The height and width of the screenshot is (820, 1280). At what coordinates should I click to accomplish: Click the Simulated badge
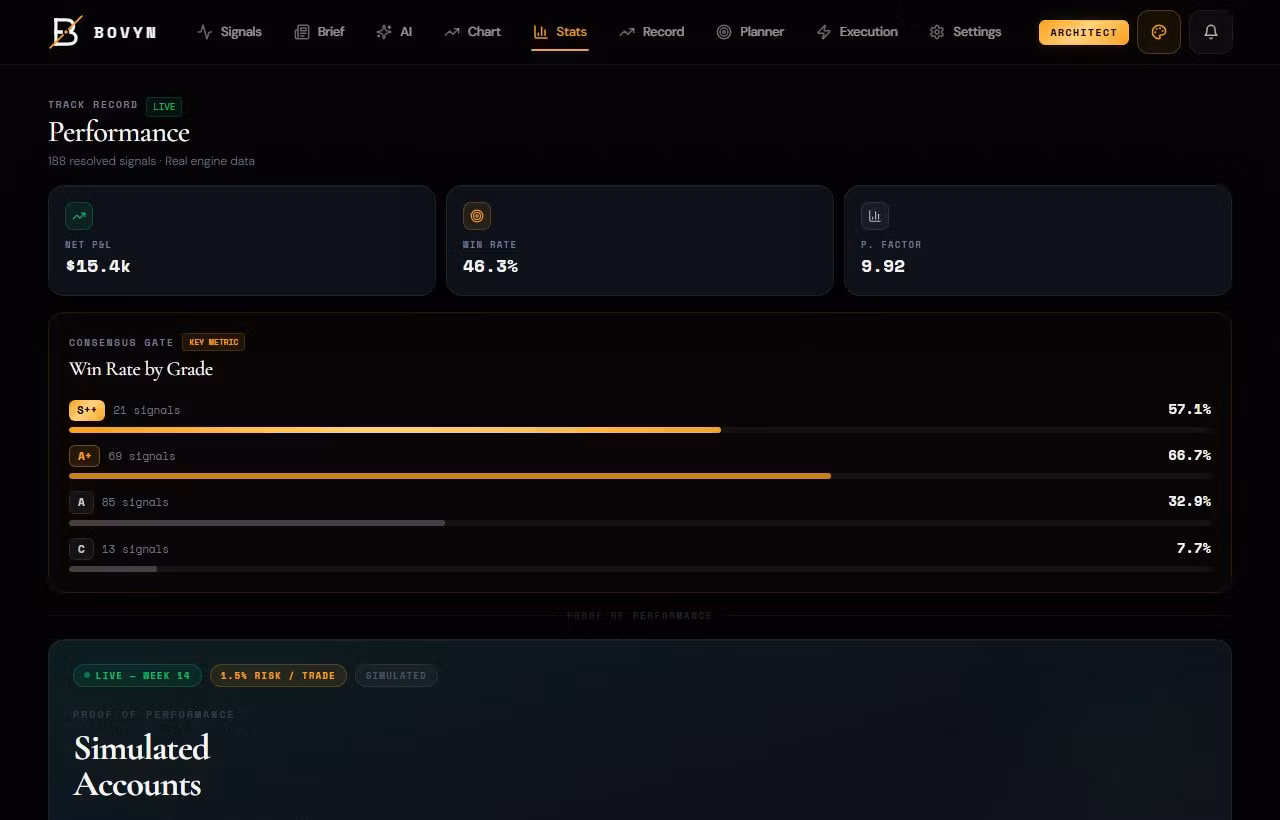396,676
